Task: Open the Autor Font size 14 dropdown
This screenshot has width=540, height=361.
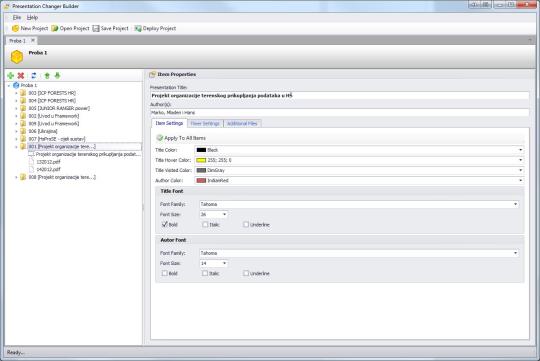Action: point(225,263)
